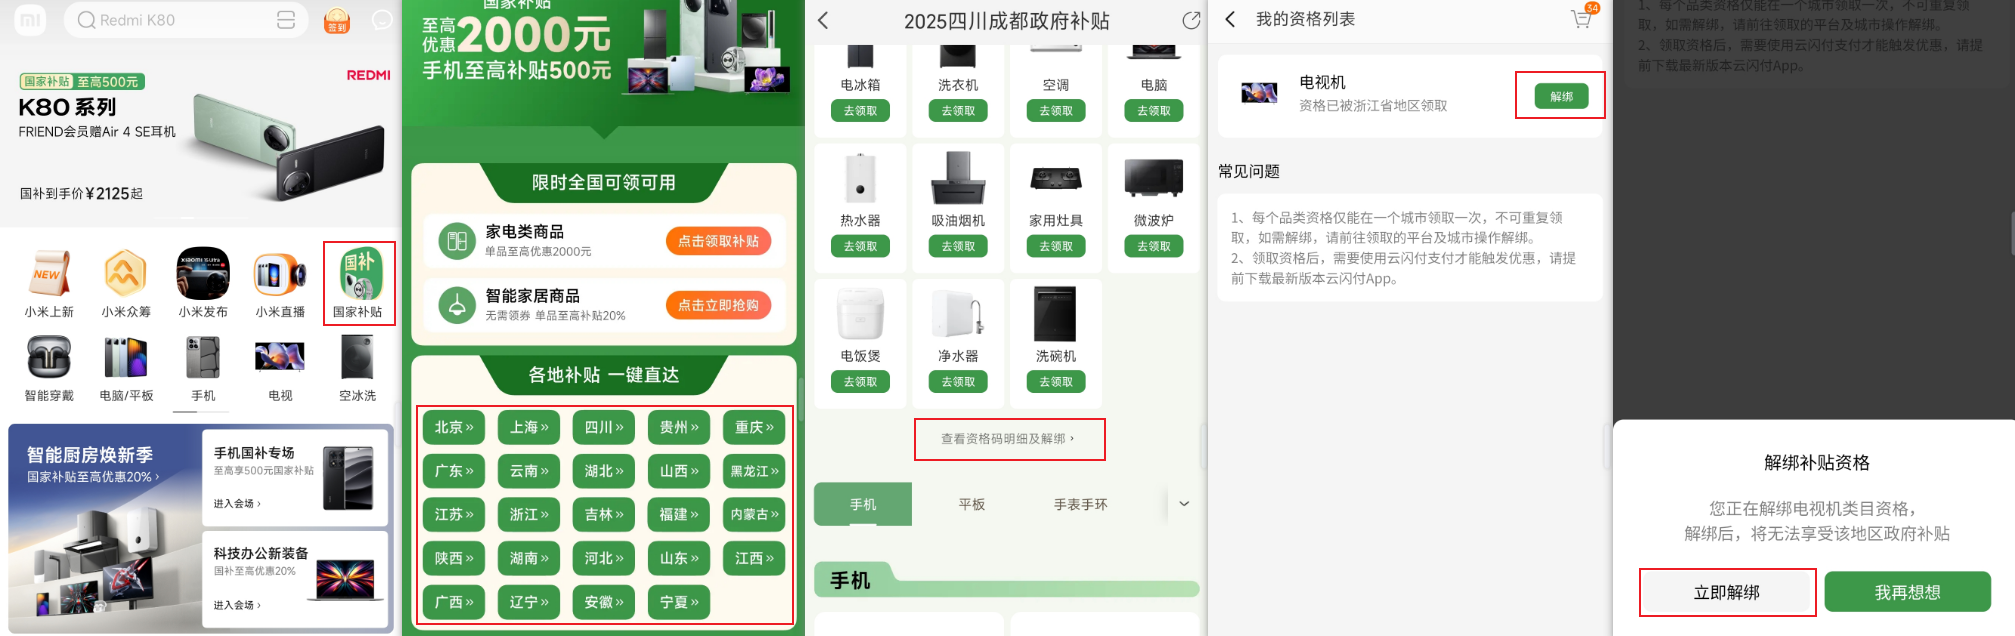
Task: Tap the 签到 check-in icon
Action: tap(337, 20)
